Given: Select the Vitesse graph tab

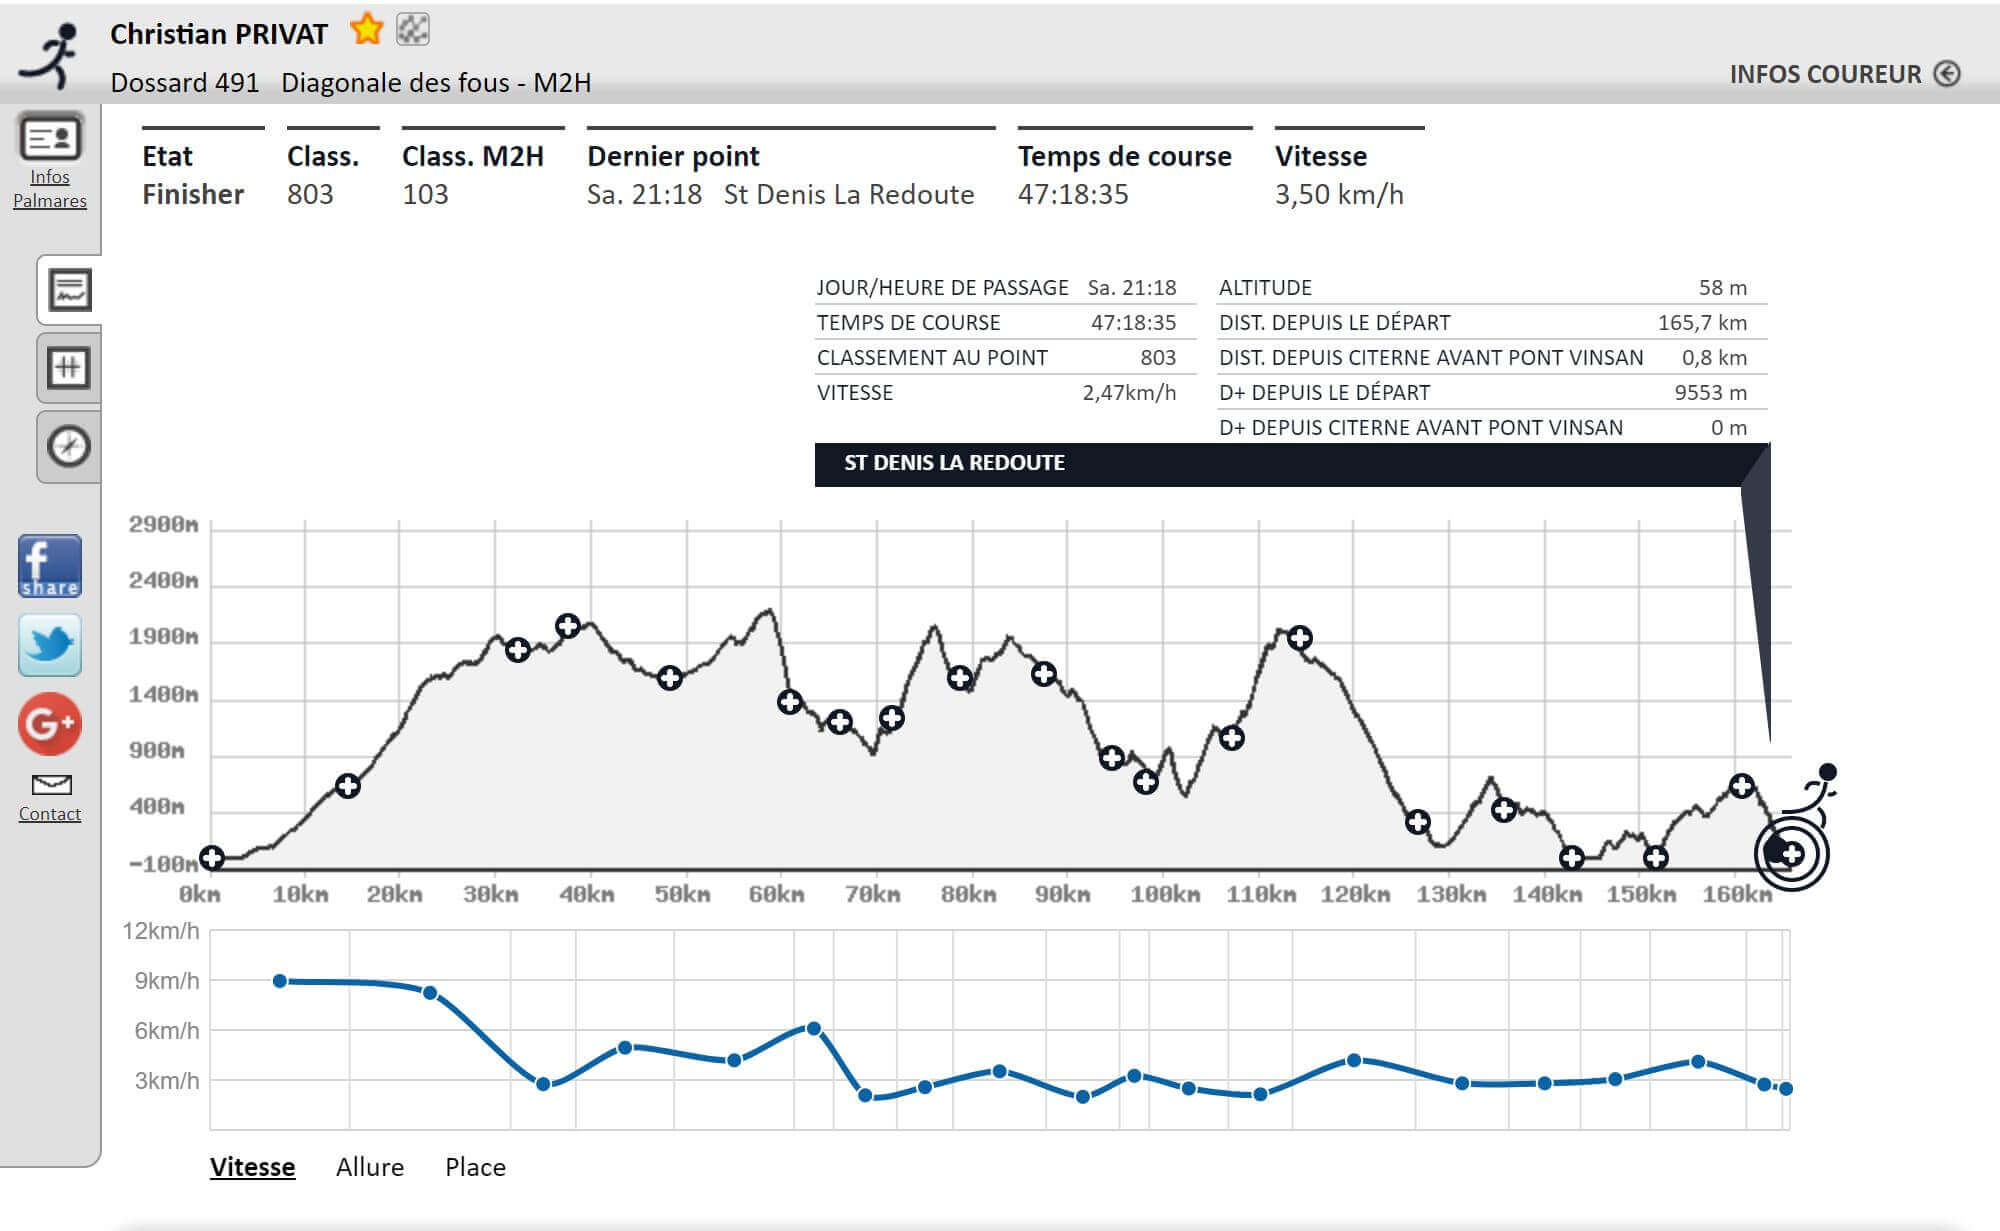Looking at the screenshot, I should 252,1167.
